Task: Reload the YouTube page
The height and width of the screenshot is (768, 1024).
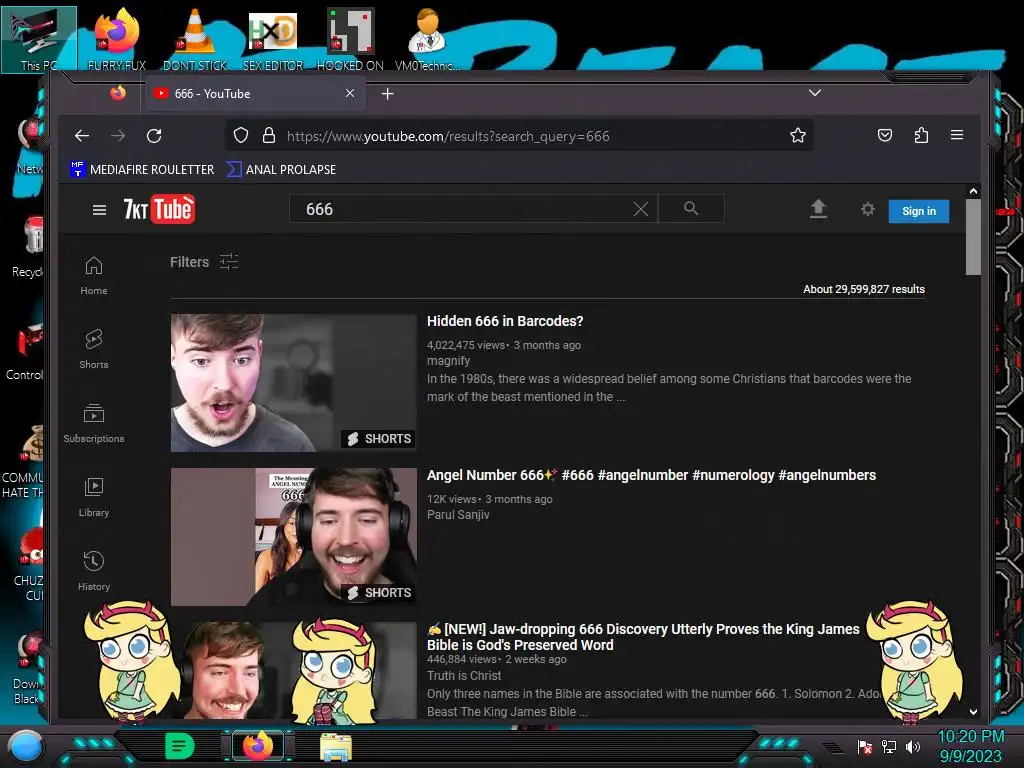Action: pyautogui.click(x=154, y=136)
